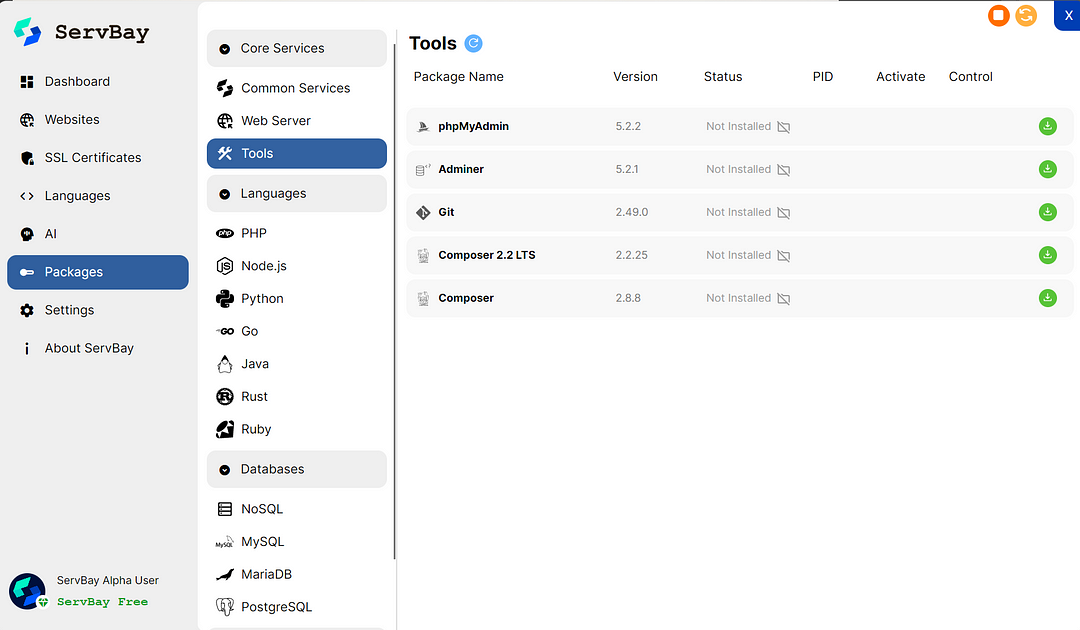Collapse the Languages section in package list
The image size is (1080, 630).
[x=296, y=193]
